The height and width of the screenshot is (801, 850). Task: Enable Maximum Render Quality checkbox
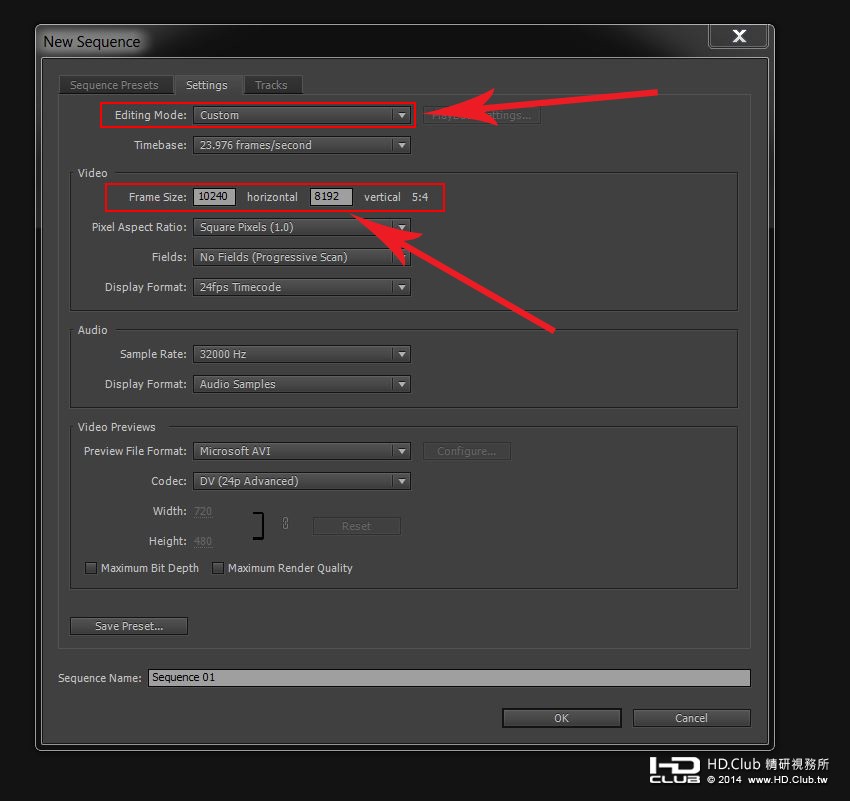[218, 568]
